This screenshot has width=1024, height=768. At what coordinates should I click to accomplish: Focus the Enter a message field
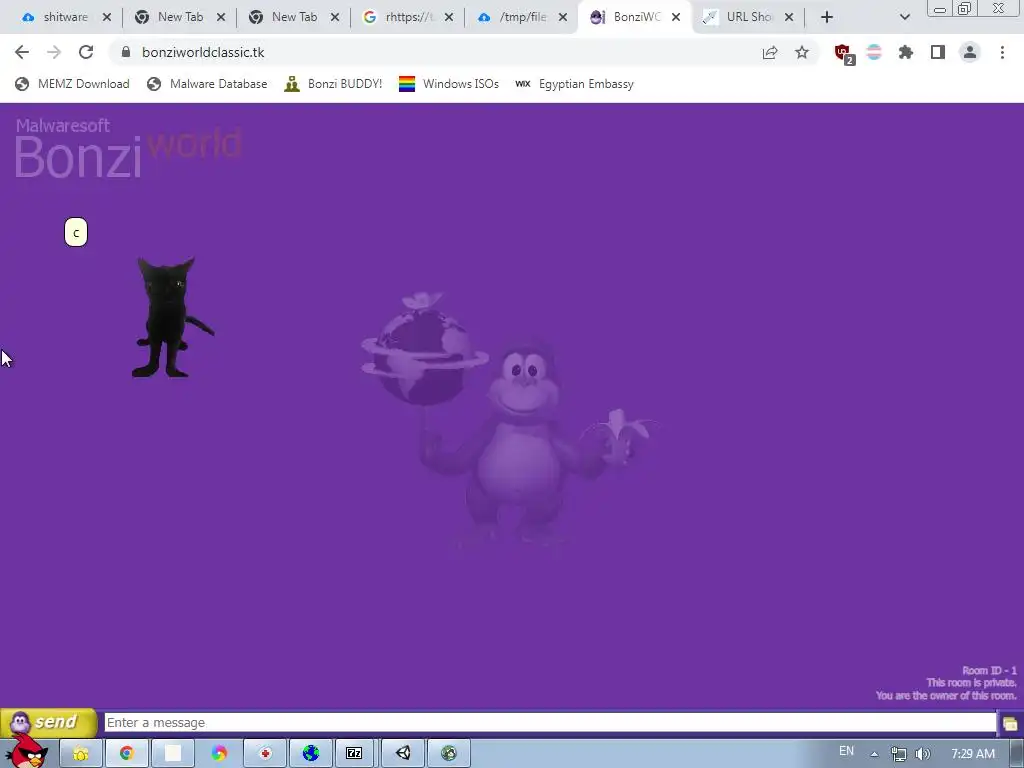(550, 722)
